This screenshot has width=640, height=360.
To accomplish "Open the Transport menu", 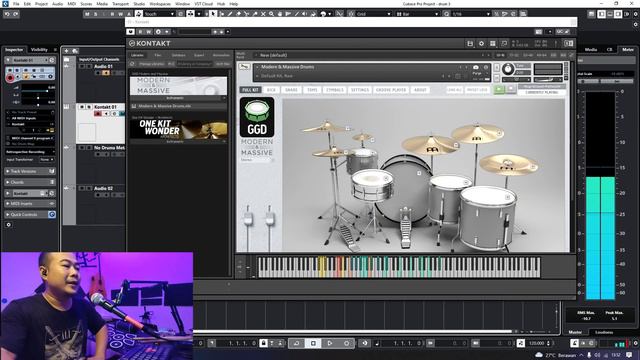I will pos(120,4).
